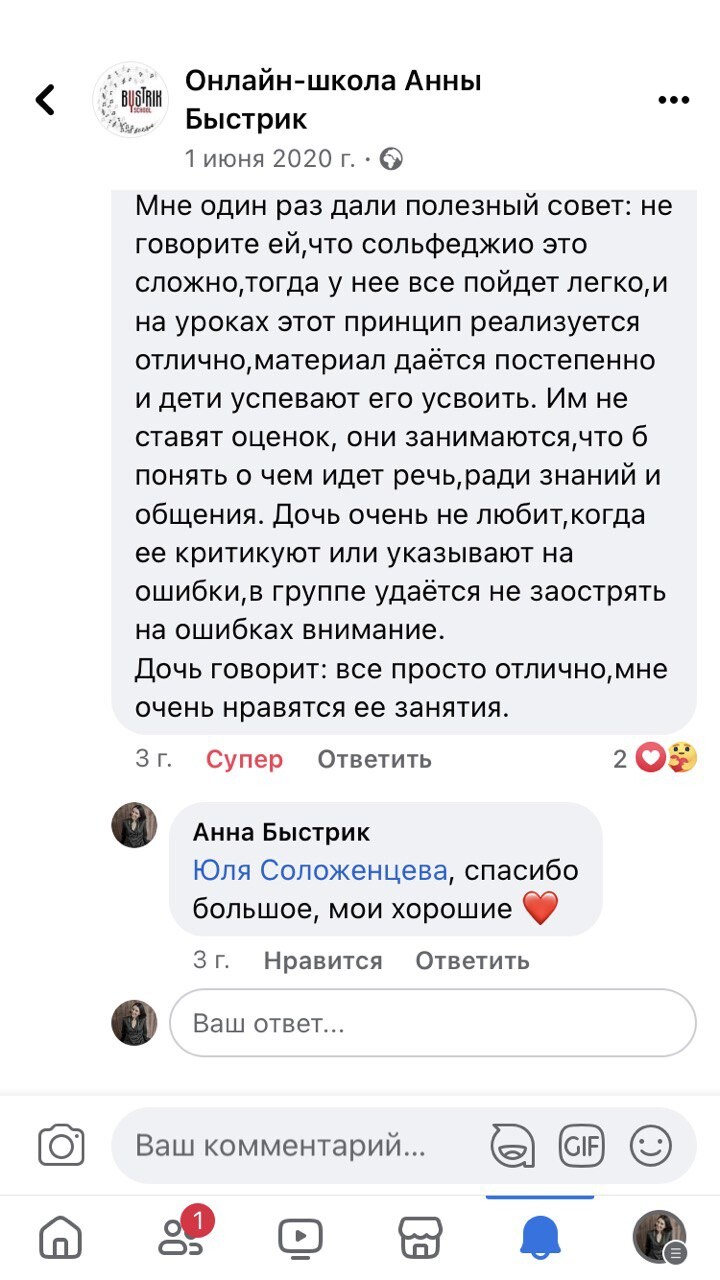Open the sticker picker icon
This screenshot has width=720, height=1280.
point(512,1145)
